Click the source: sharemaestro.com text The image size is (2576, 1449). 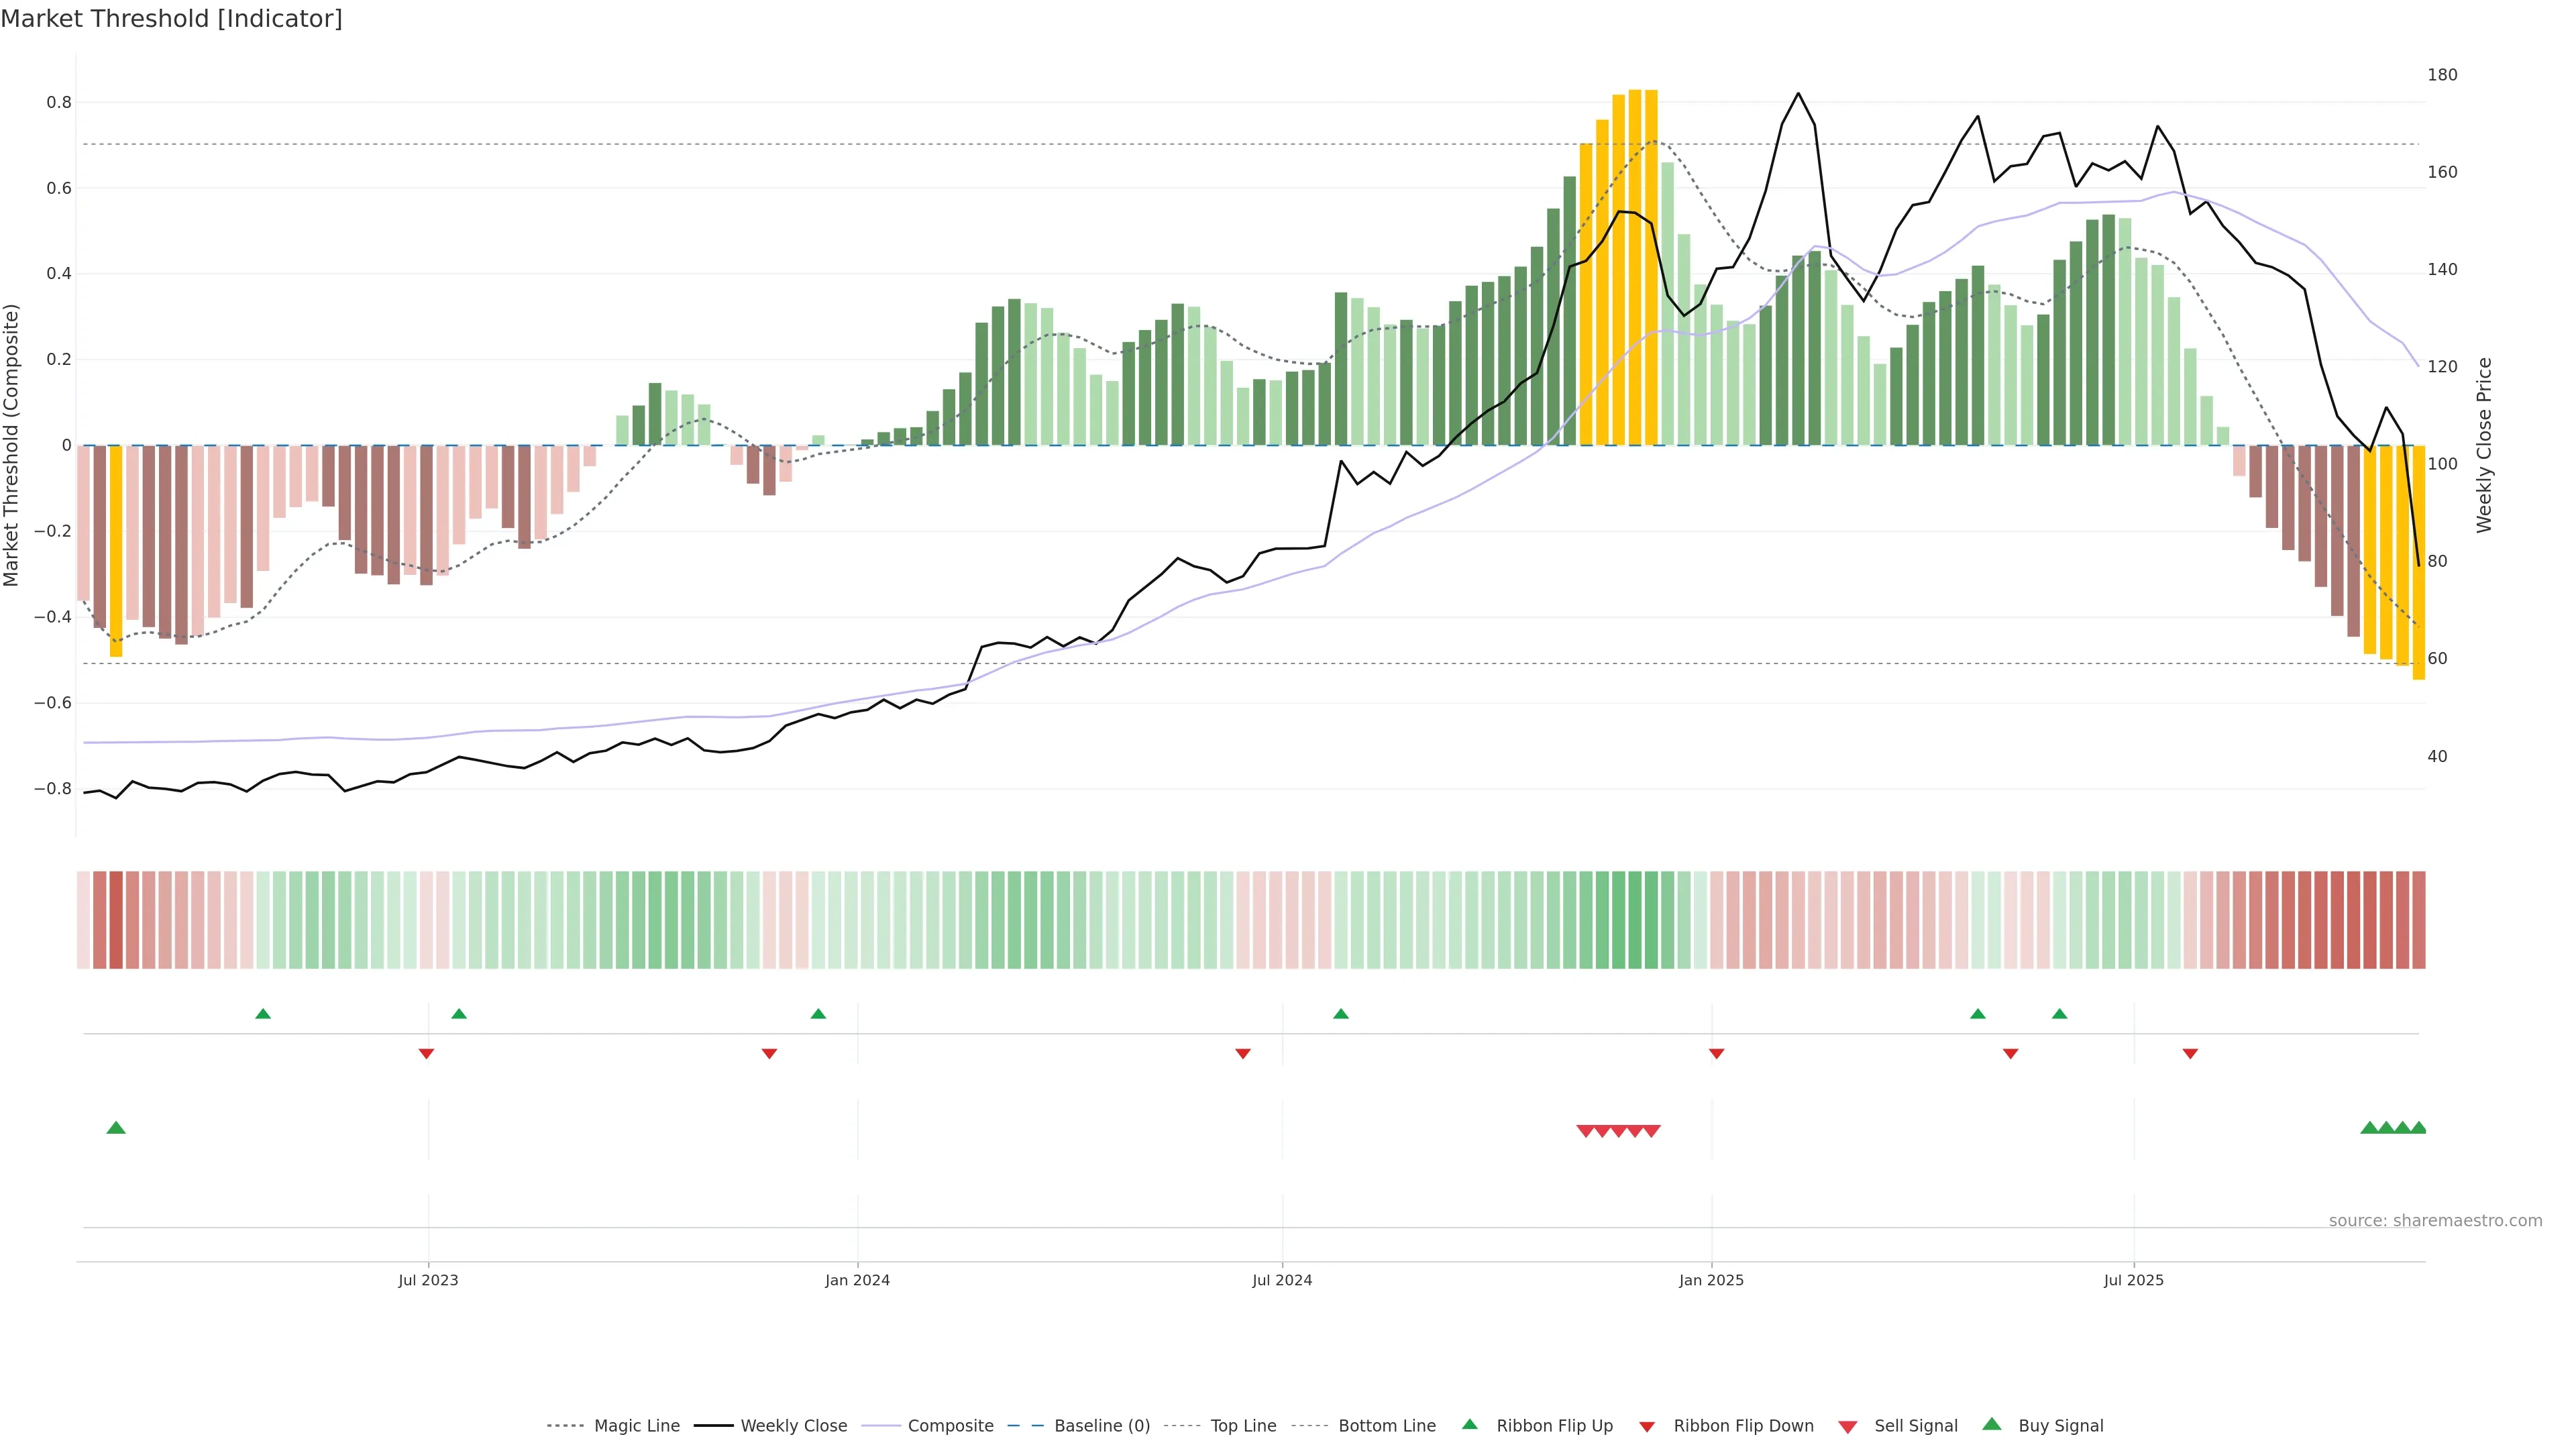point(2435,1220)
